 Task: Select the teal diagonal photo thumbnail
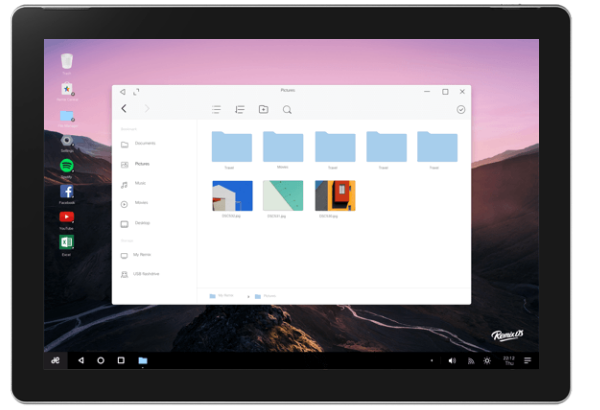(x=283, y=196)
